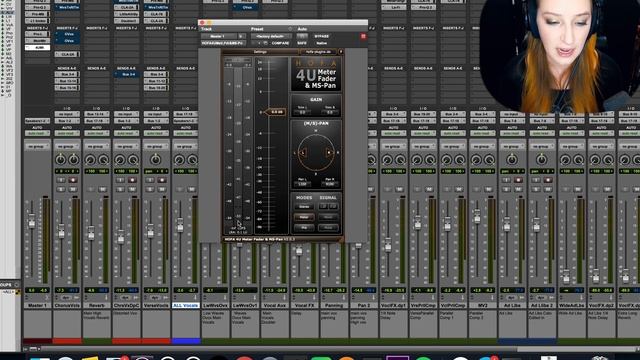Select Meter mode in HOFA plugin

(x=304, y=217)
